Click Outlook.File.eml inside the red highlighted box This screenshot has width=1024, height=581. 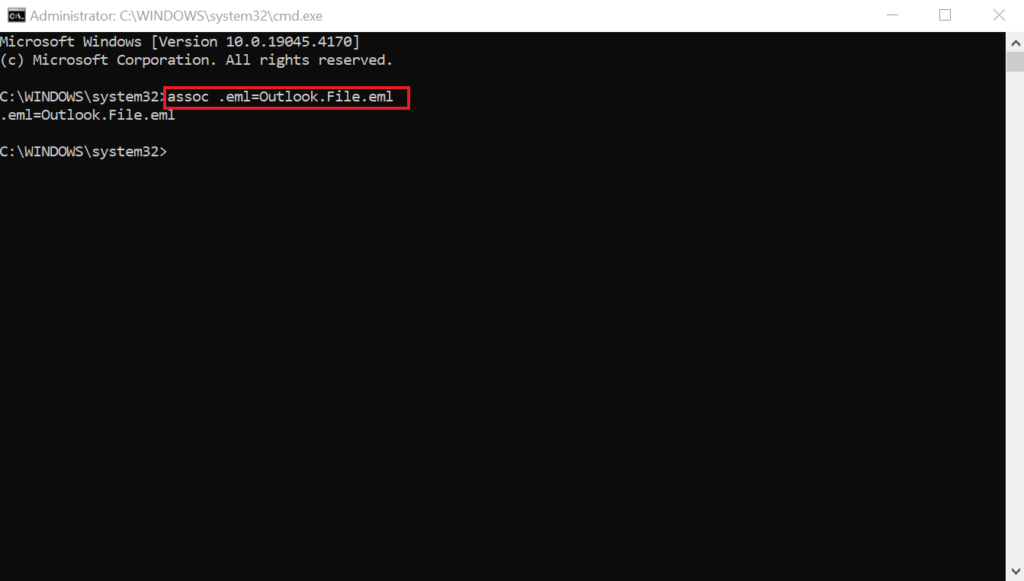click(326, 97)
